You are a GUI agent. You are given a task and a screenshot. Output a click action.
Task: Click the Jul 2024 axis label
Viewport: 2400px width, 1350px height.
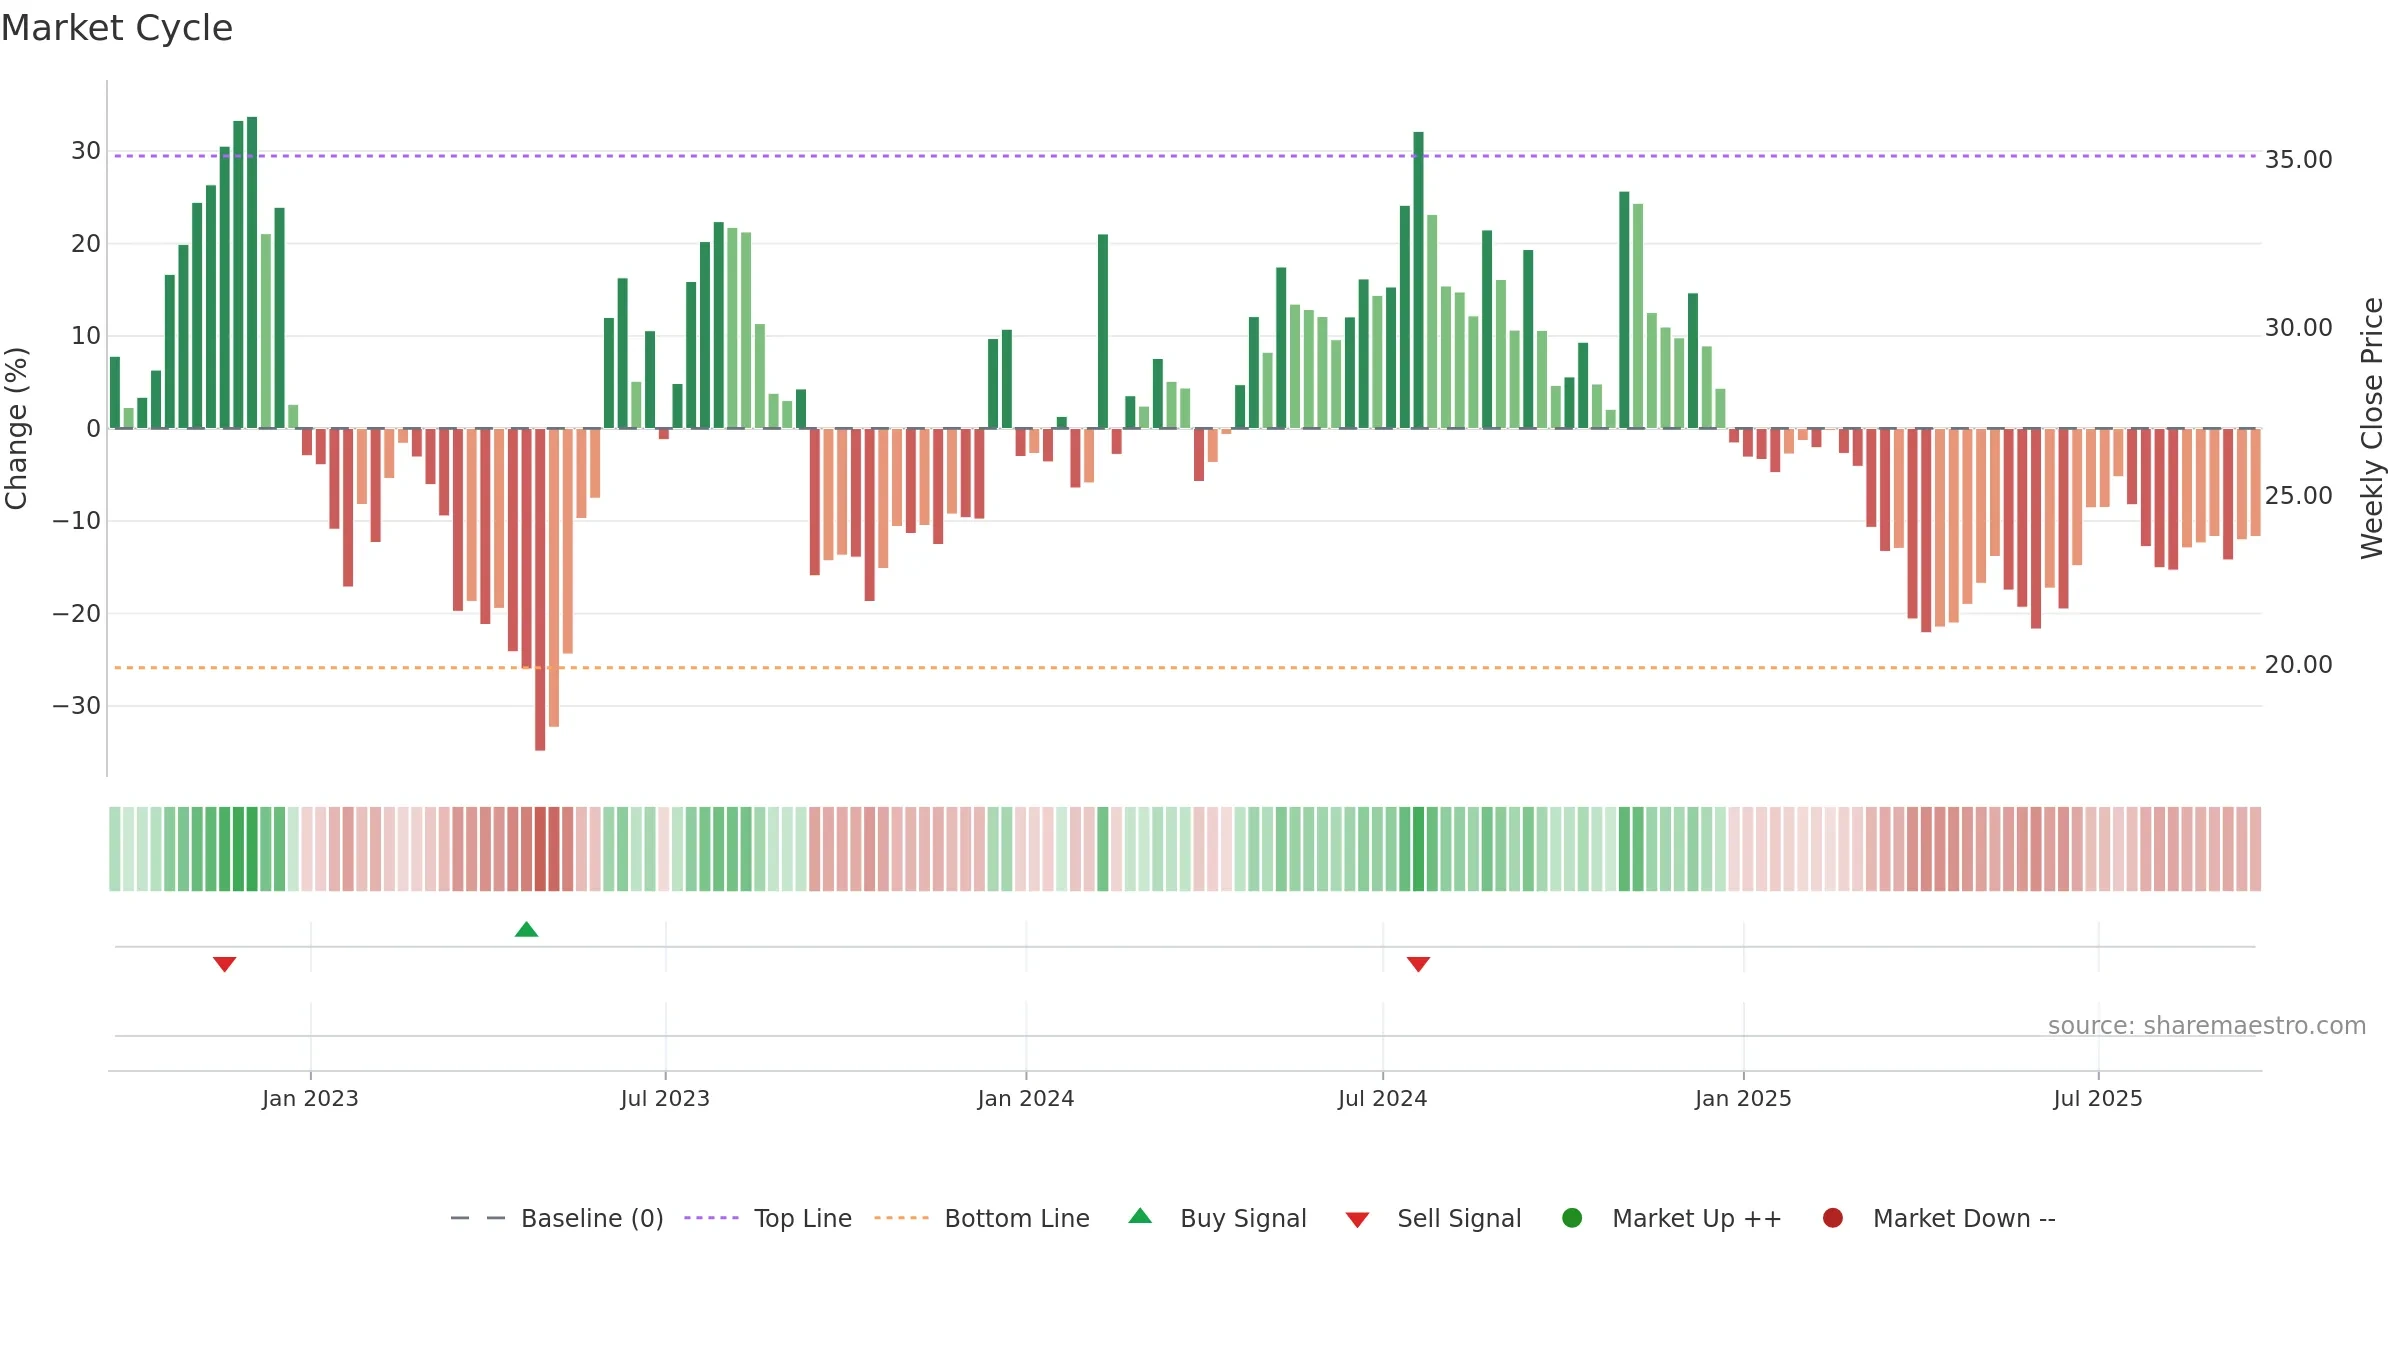(1383, 1098)
